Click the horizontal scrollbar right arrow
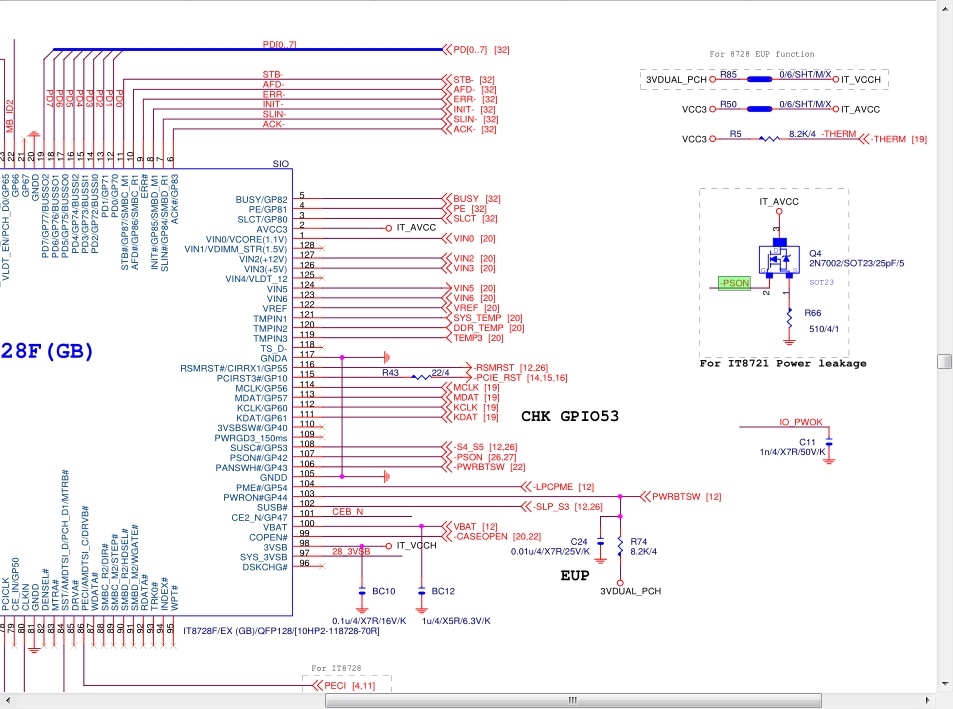Viewport: 953px width, 709px height. tap(927, 700)
